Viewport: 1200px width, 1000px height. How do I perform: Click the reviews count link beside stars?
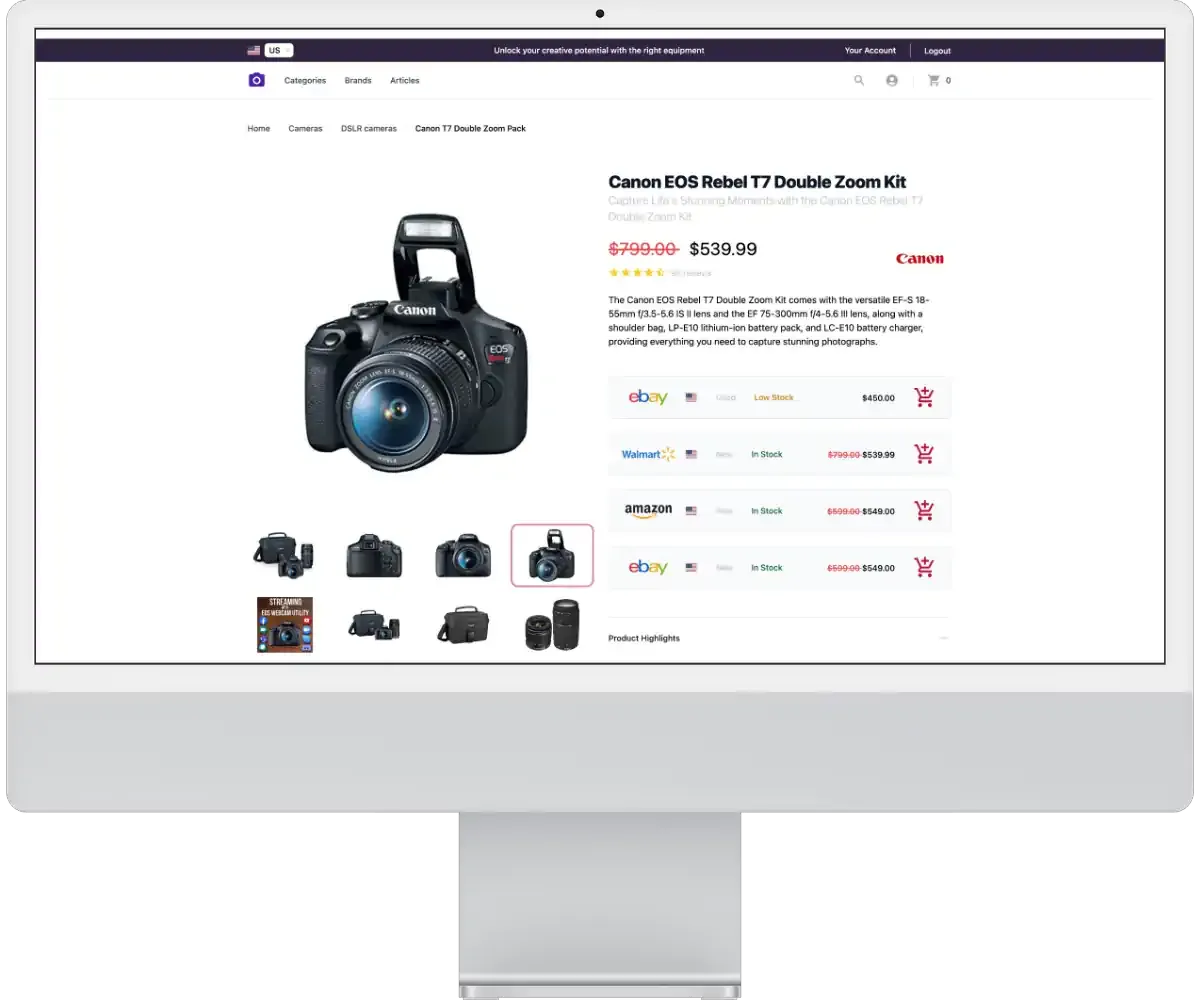[691, 273]
